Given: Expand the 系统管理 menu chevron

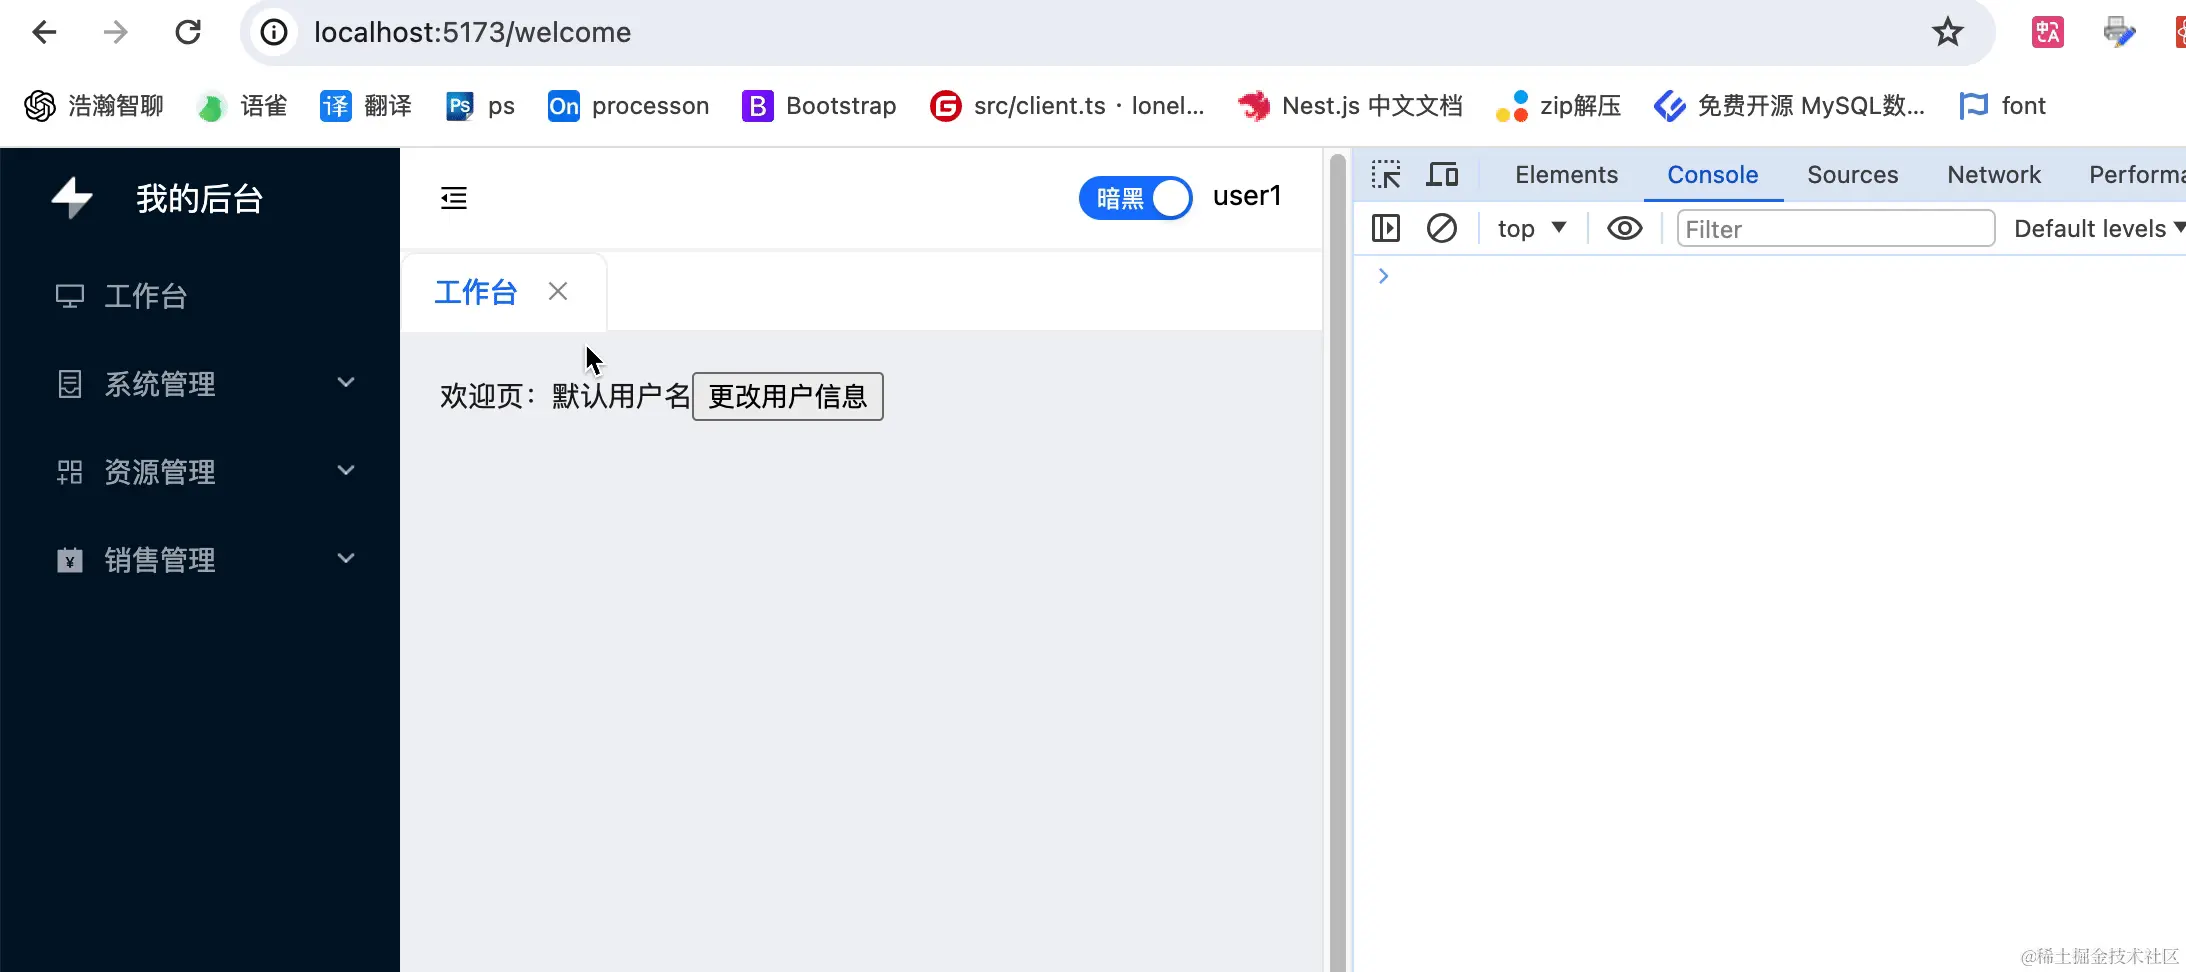Looking at the screenshot, I should (346, 382).
